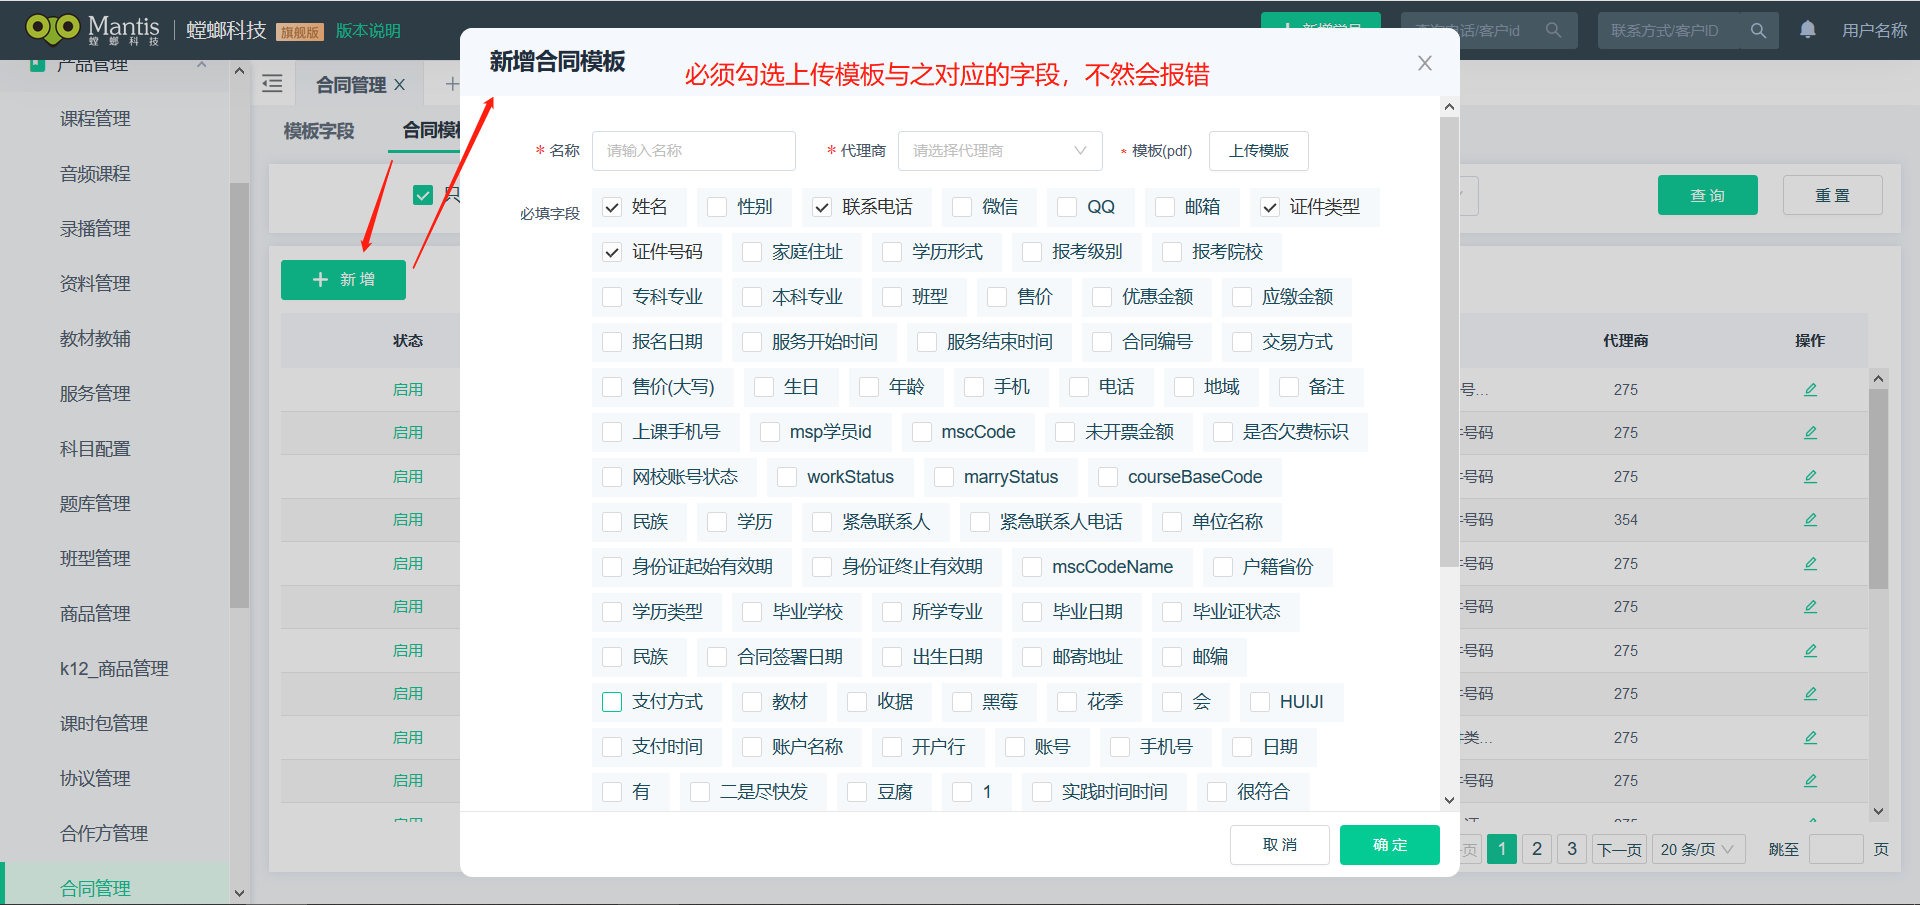Tick the 邮箱 checkbox
1920x905 pixels.
(x=1165, y=207)
